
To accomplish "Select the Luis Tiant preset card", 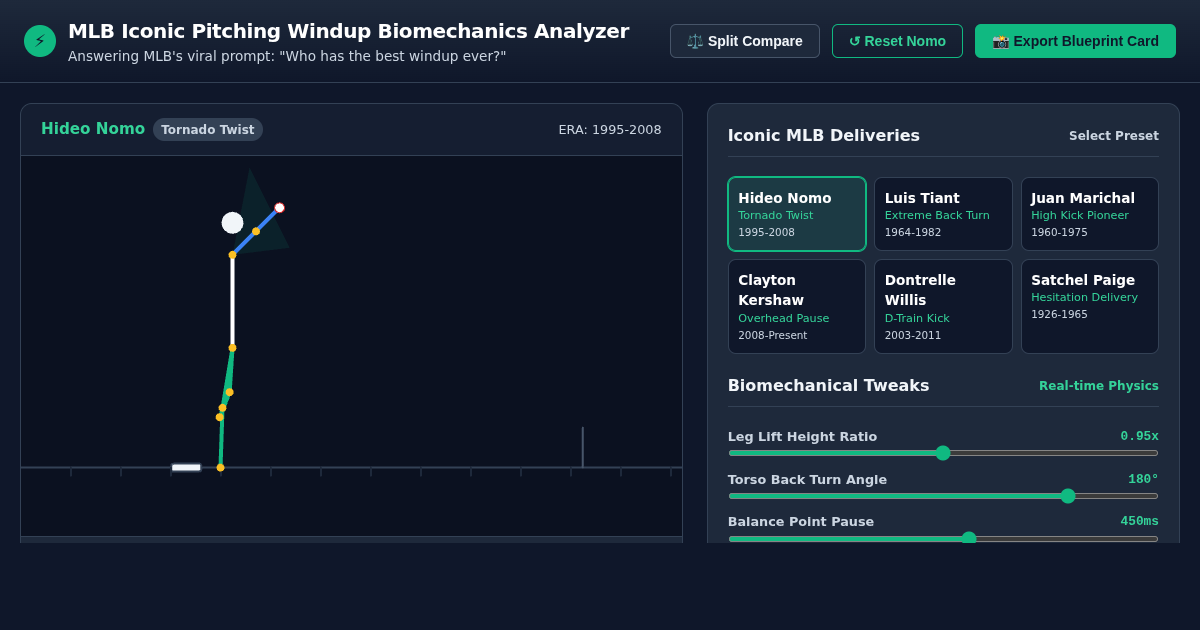I will [943, 214].
